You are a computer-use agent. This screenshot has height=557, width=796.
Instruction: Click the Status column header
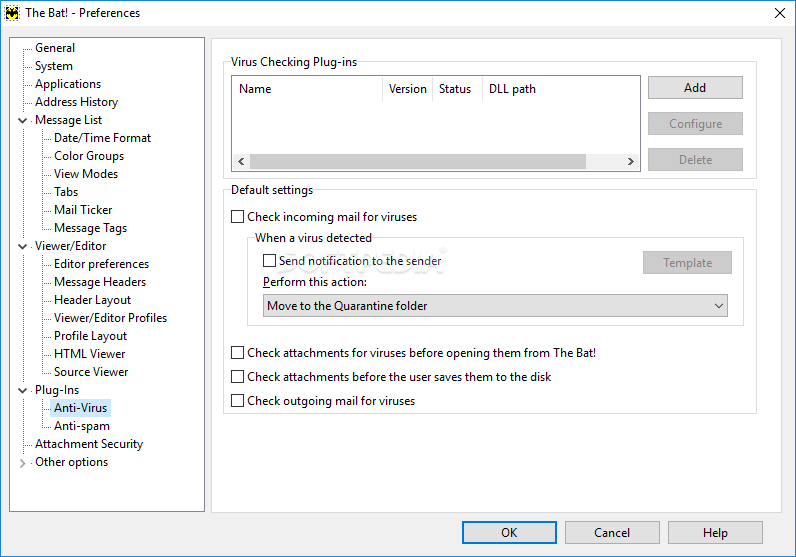tap(457, 89)
